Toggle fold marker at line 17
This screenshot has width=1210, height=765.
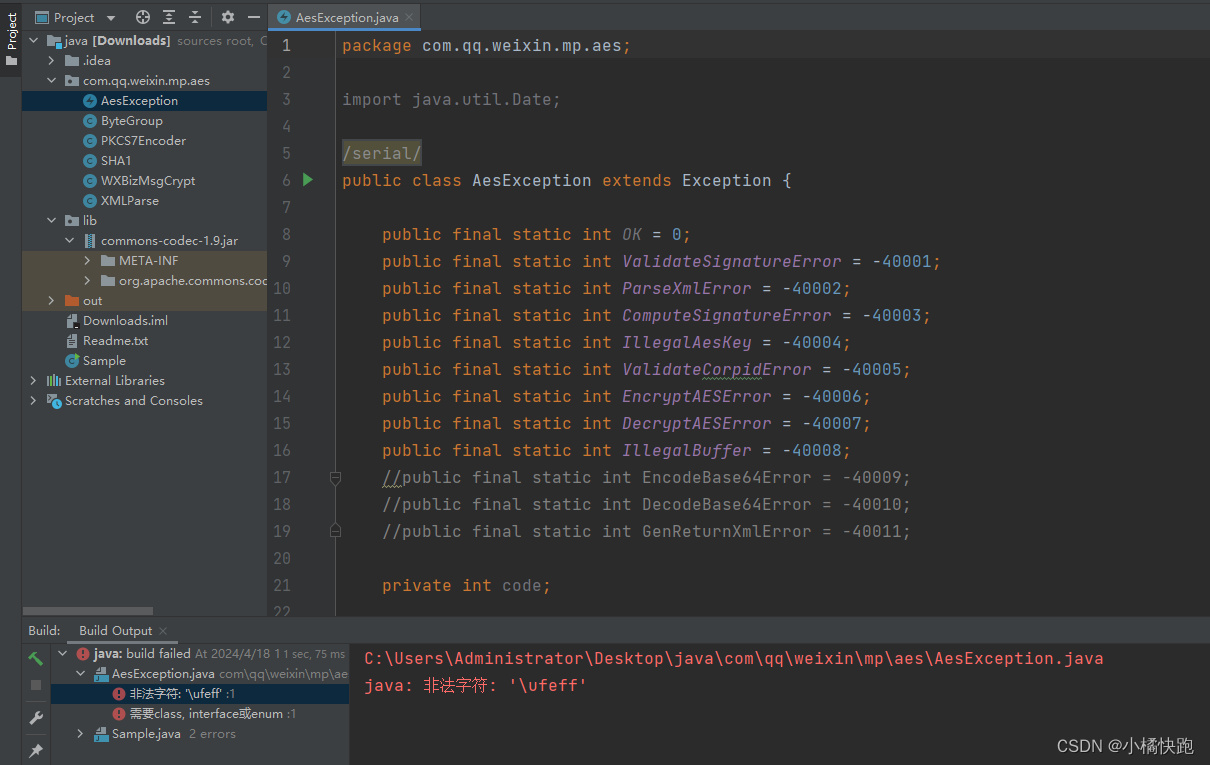pos(336,478)
